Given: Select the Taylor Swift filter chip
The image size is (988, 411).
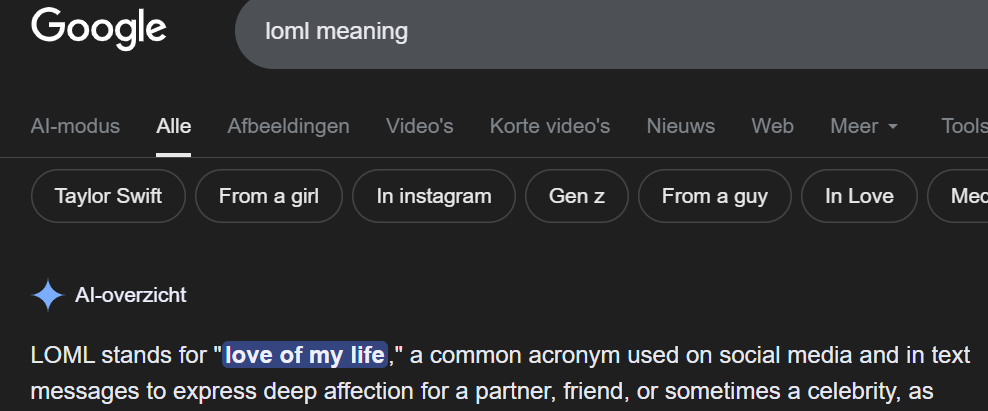Looking at the screenshot, I should click(108, 196).
